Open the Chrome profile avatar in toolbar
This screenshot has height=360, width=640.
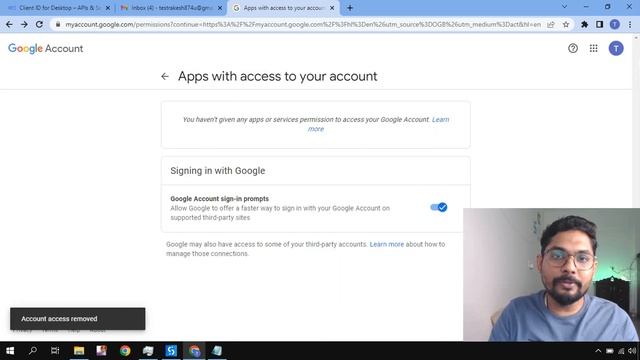(615, 24)
